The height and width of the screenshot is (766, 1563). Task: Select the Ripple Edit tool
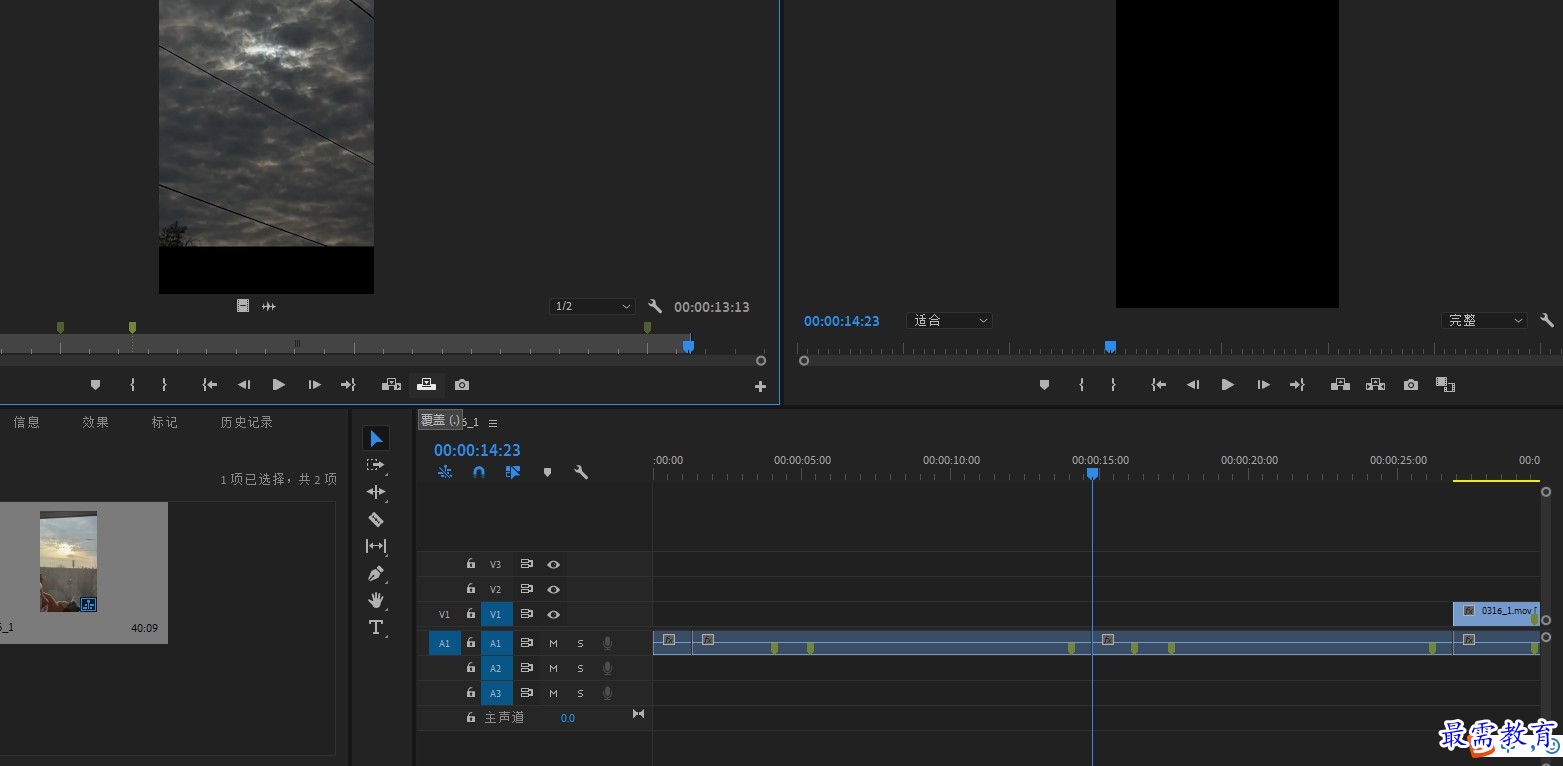tap(376, 492)
